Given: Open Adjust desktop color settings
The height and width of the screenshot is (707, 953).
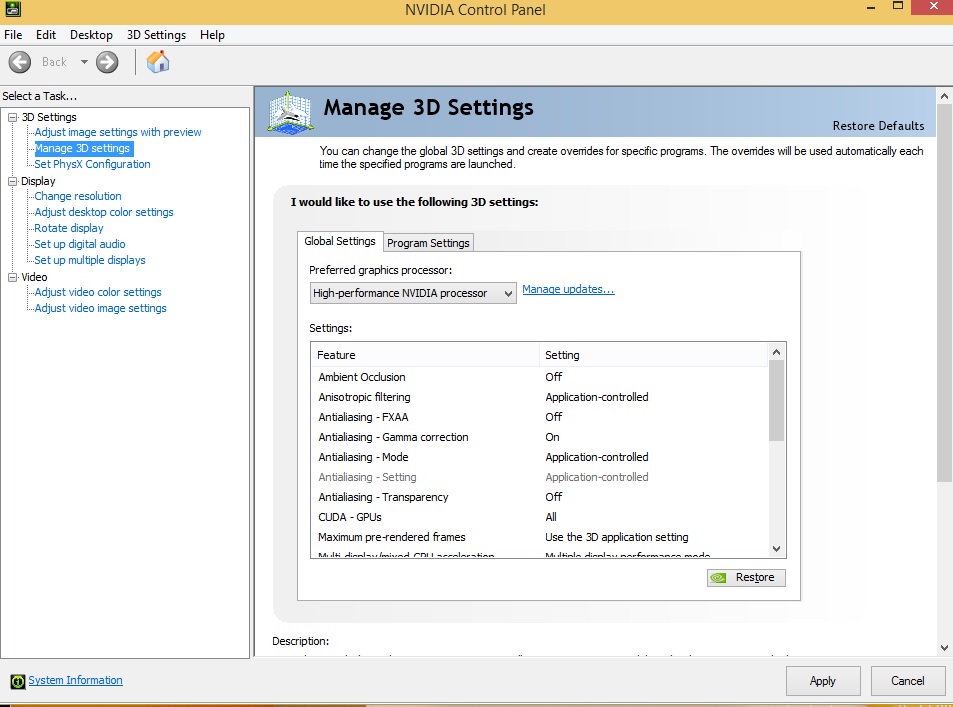Looking at the screenshot, I should coord(104,212).
